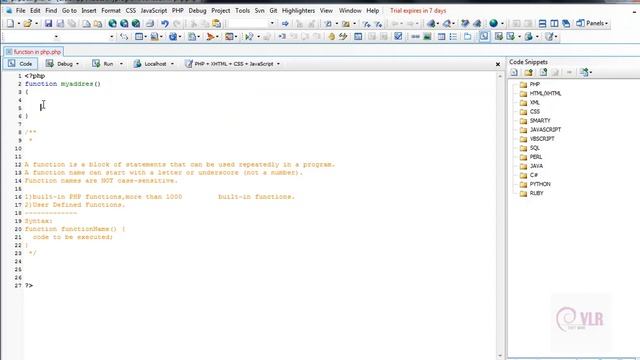The height and width of the screenshot is (360, 640).
Task: Click the first globe preview icon
Action: point(112,24)
